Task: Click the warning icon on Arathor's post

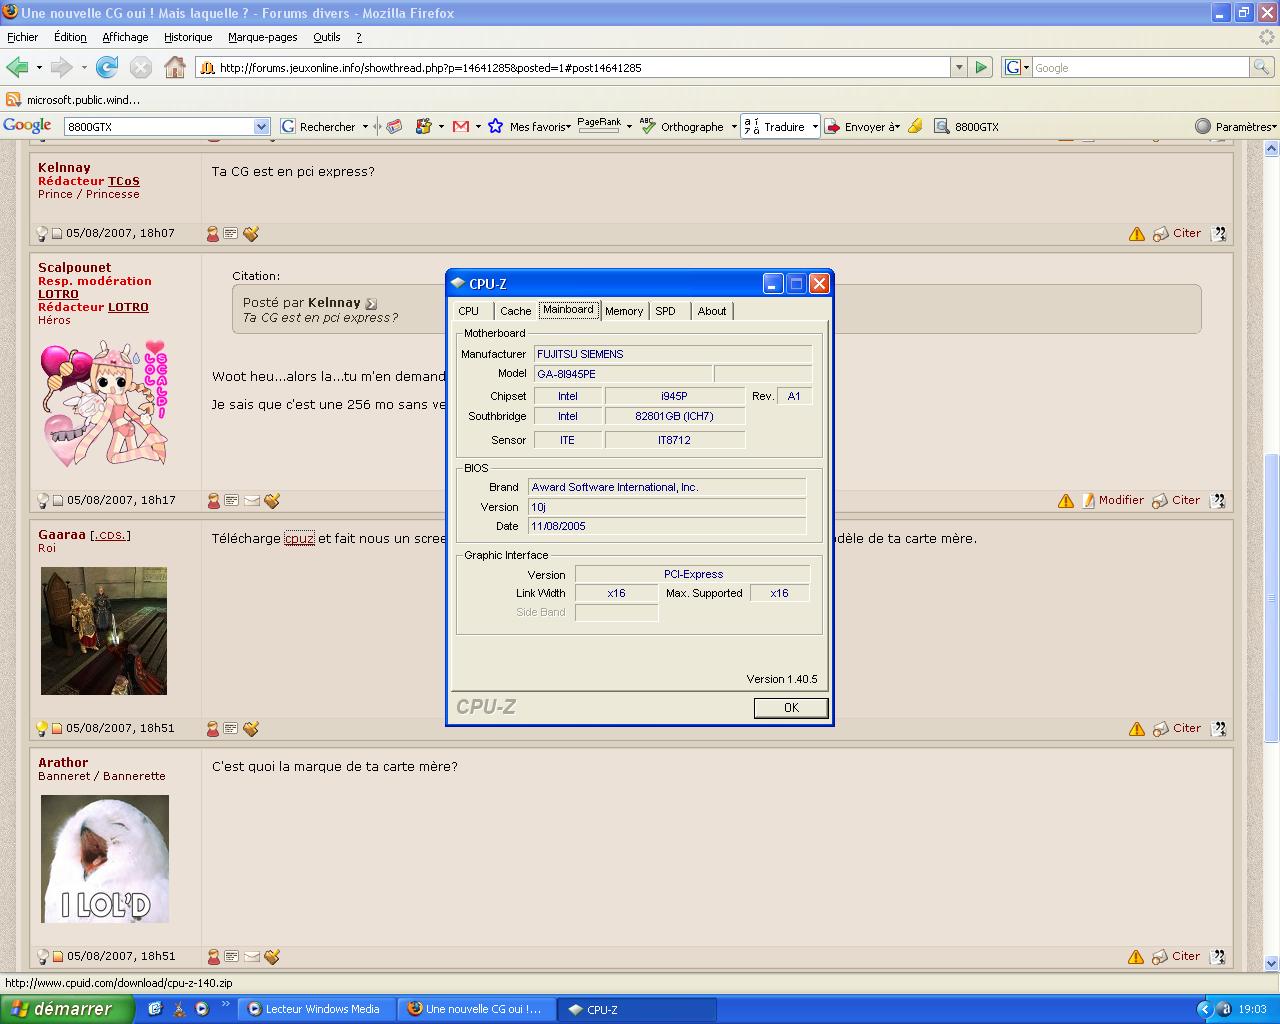Action: pyautogui.click(x=1137, y=956)
